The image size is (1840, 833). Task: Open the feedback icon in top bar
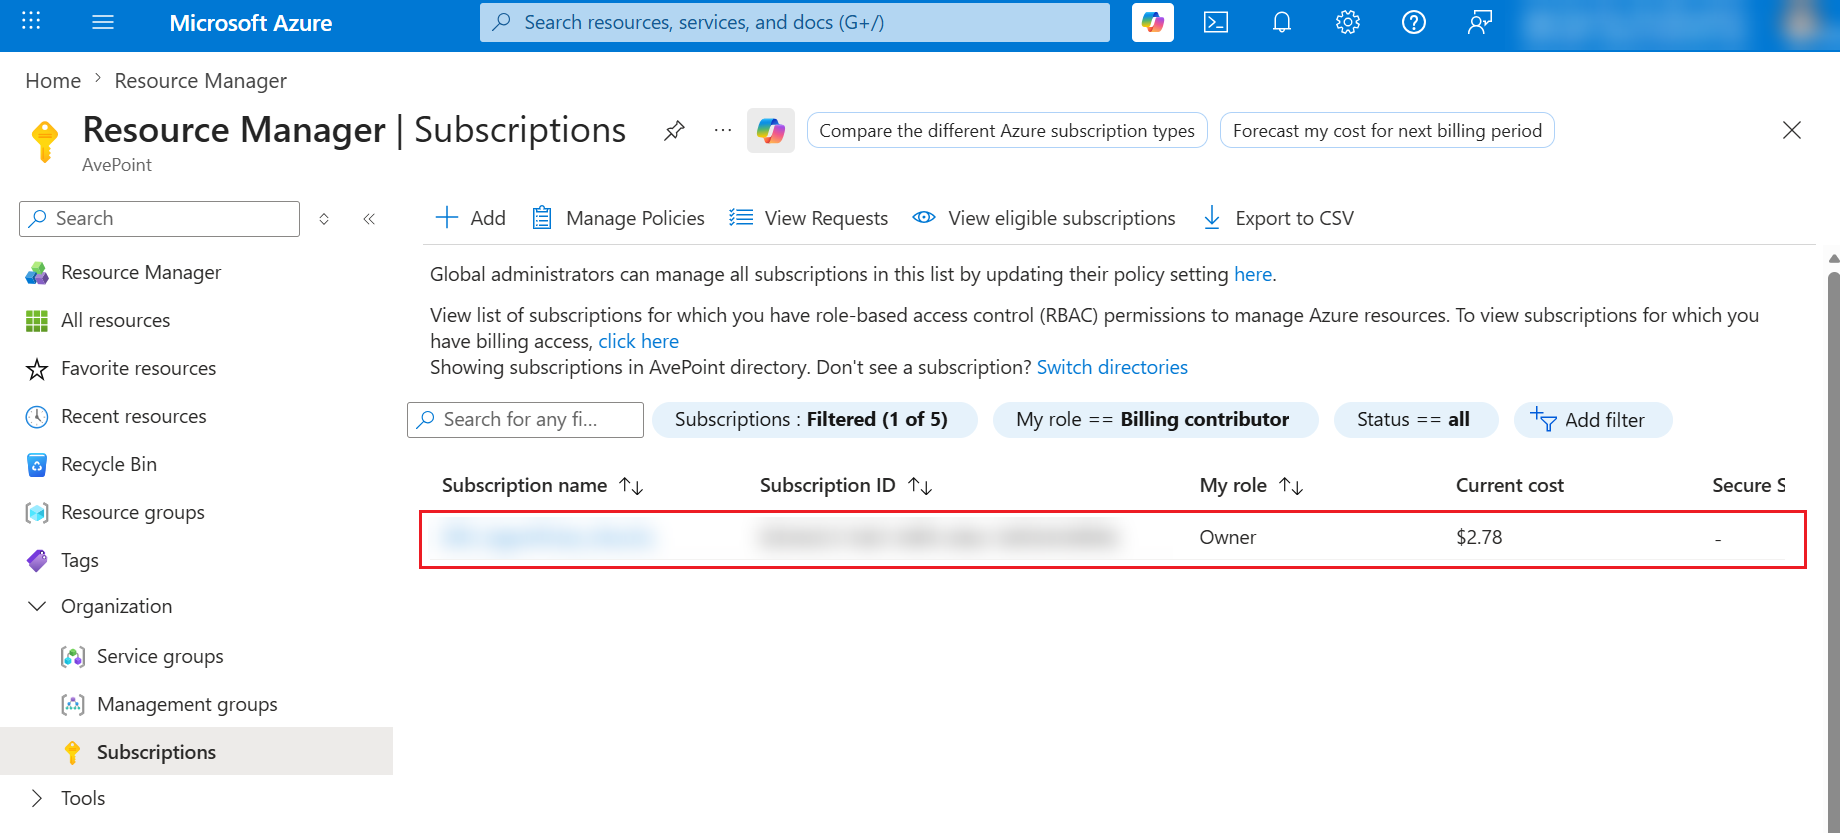pyautogui.click(x=1480, y=22)
